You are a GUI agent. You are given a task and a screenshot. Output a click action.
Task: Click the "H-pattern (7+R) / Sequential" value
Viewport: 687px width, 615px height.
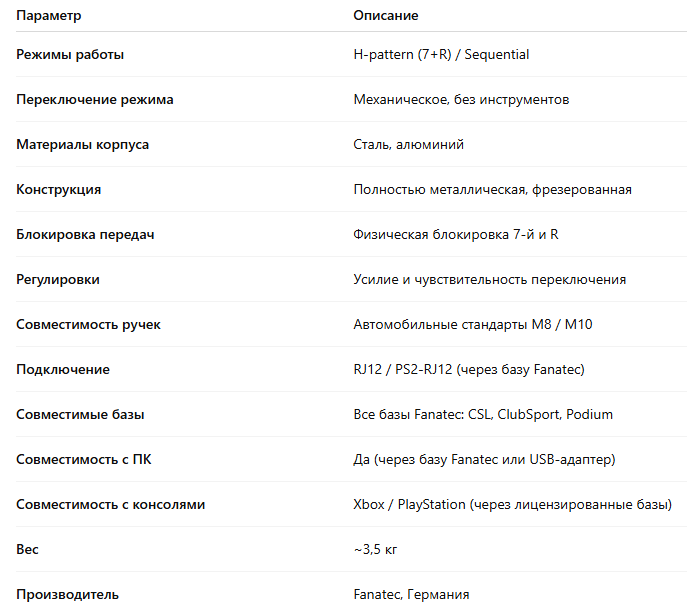(441, 55)
